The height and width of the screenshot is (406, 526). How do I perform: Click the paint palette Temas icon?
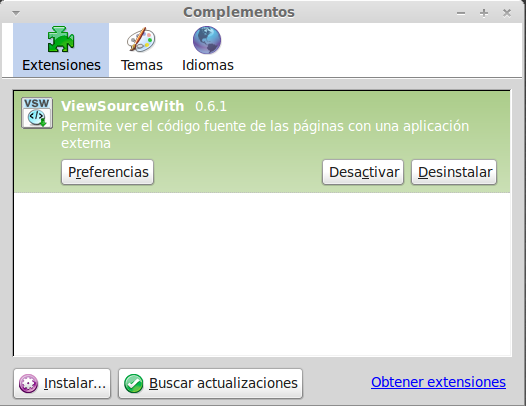(x=141, y=40)
